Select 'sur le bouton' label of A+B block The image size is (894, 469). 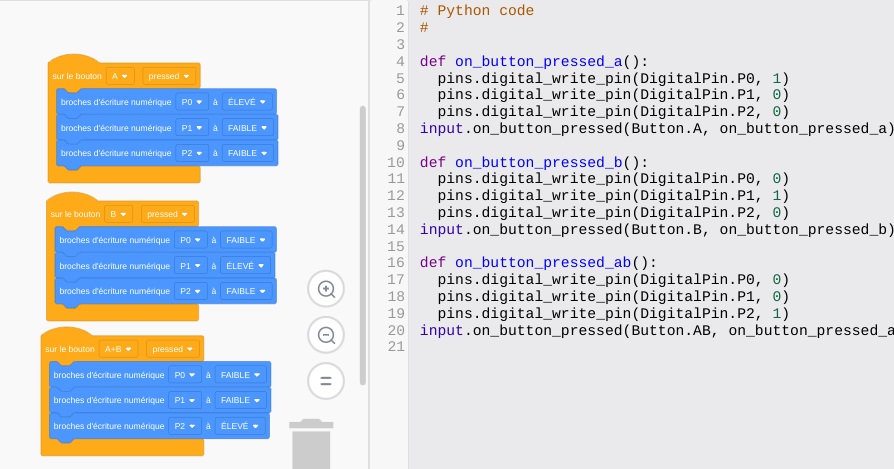pyautogui.click(x=70, y=349)
